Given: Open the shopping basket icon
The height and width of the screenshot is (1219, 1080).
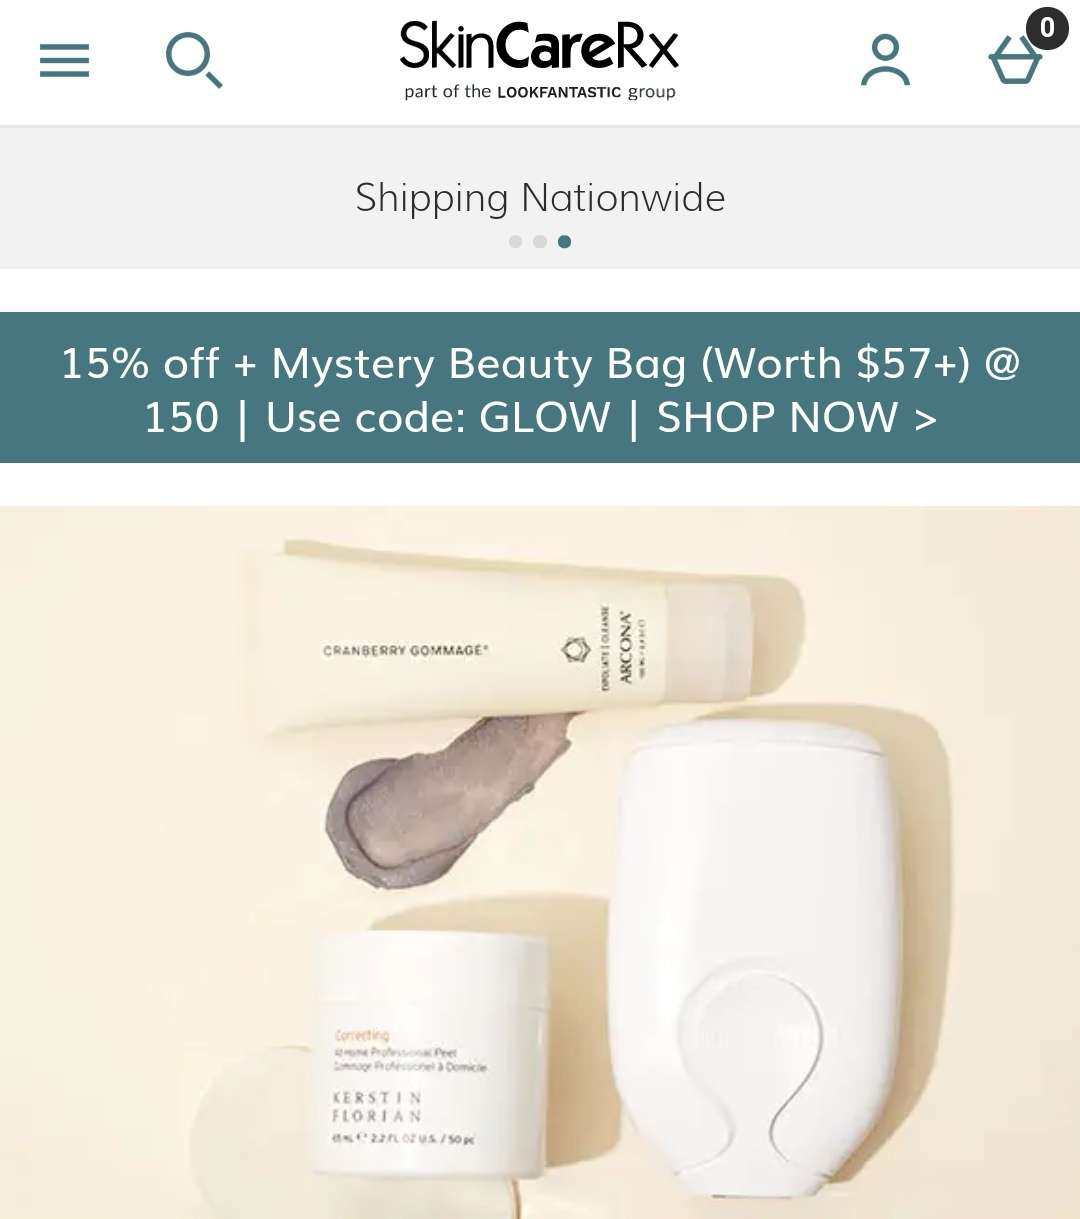Looking at the screenshot, I should coord(1015,60).
